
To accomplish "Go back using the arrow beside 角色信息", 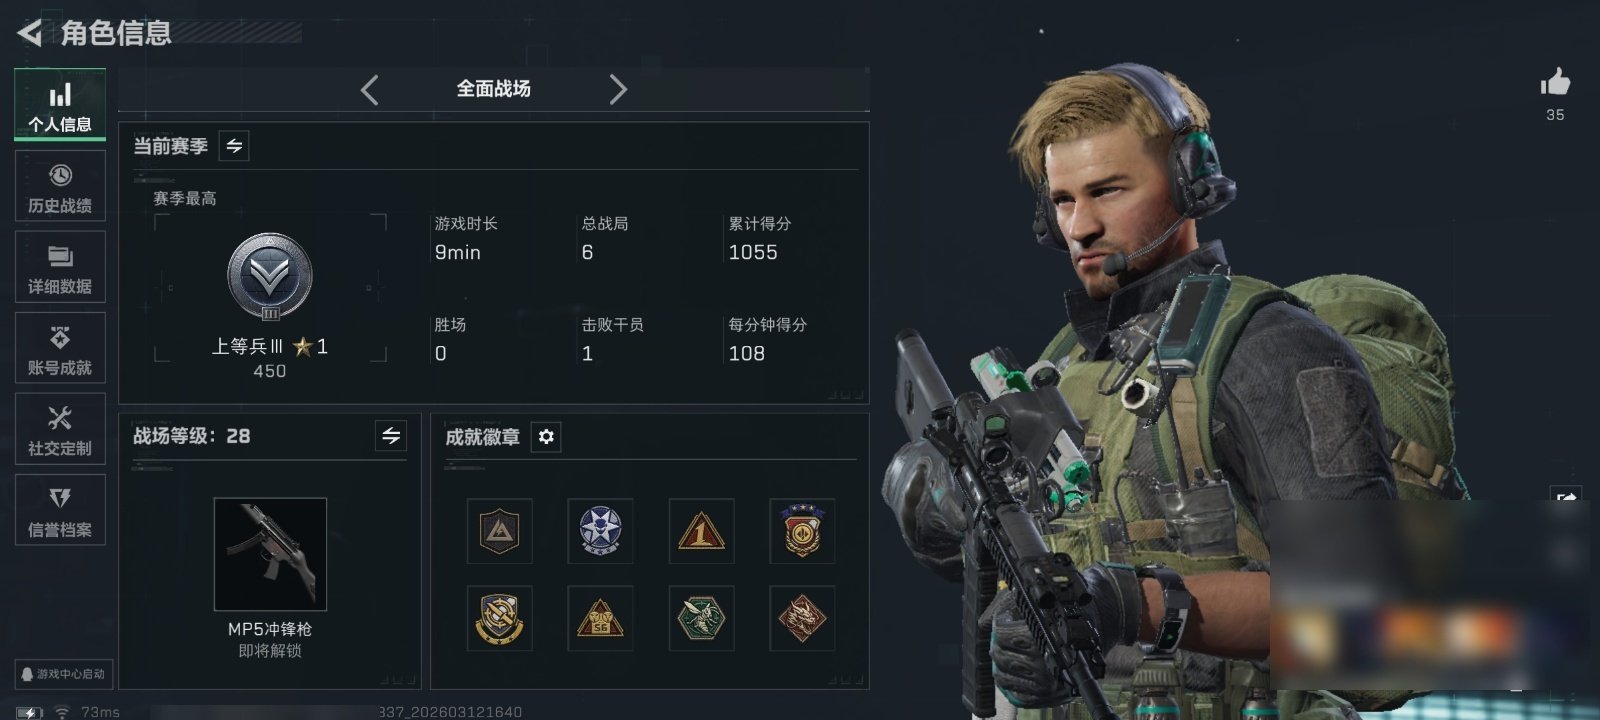I will coord(30,33).
